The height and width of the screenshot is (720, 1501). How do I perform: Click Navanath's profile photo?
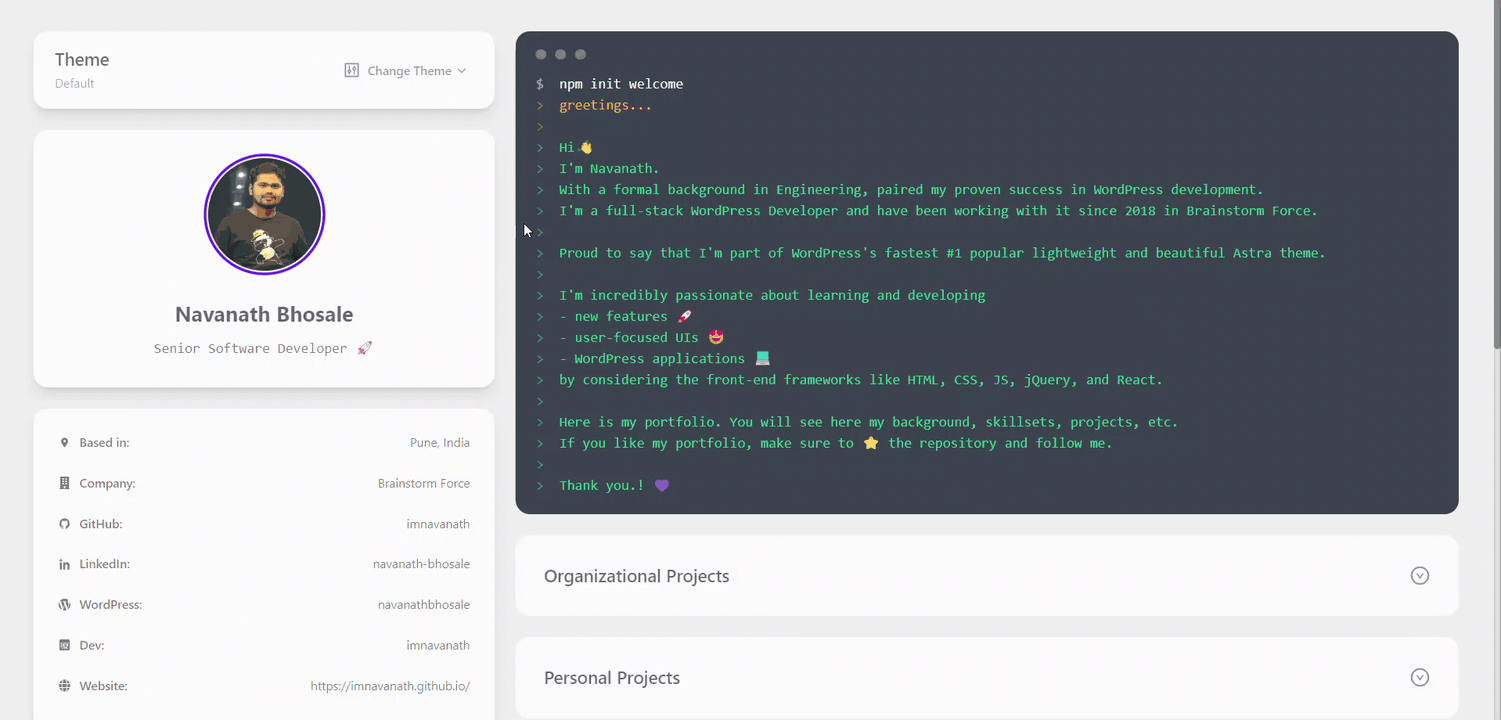pos(264,214)
